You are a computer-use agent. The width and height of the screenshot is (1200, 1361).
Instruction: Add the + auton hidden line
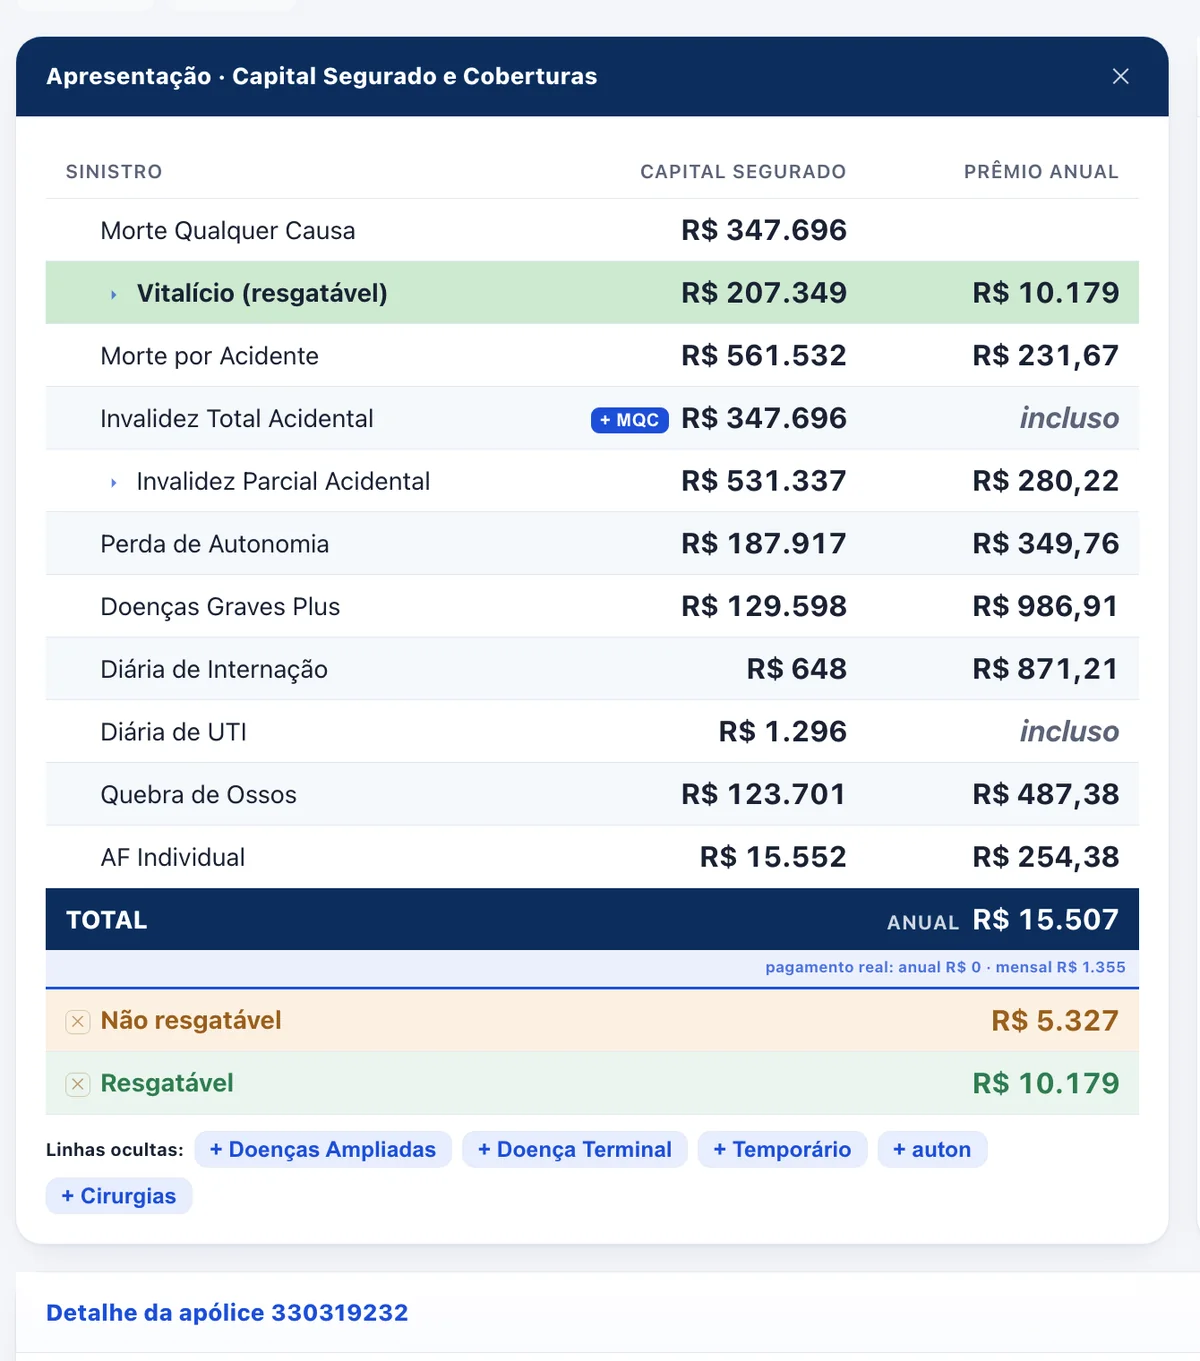tap(932, 1150)
